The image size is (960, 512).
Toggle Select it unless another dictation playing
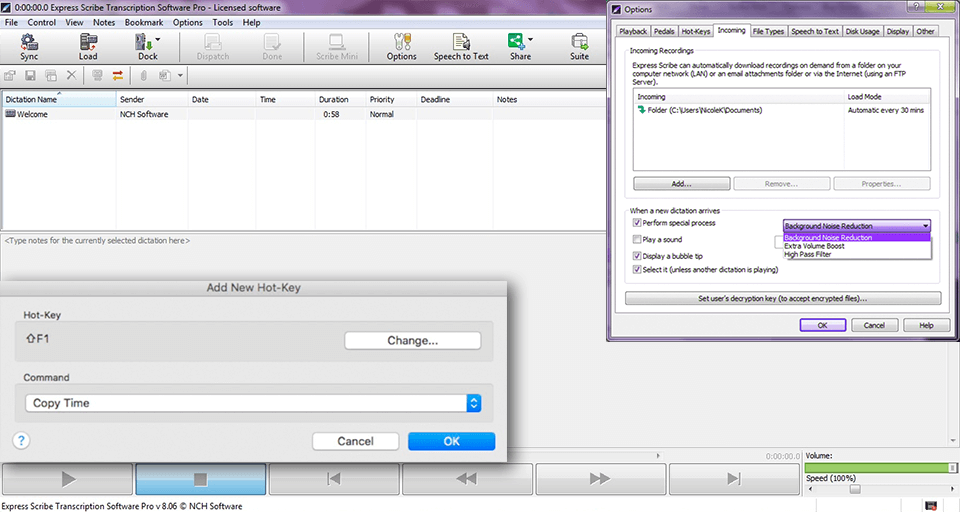click(637, 269)
